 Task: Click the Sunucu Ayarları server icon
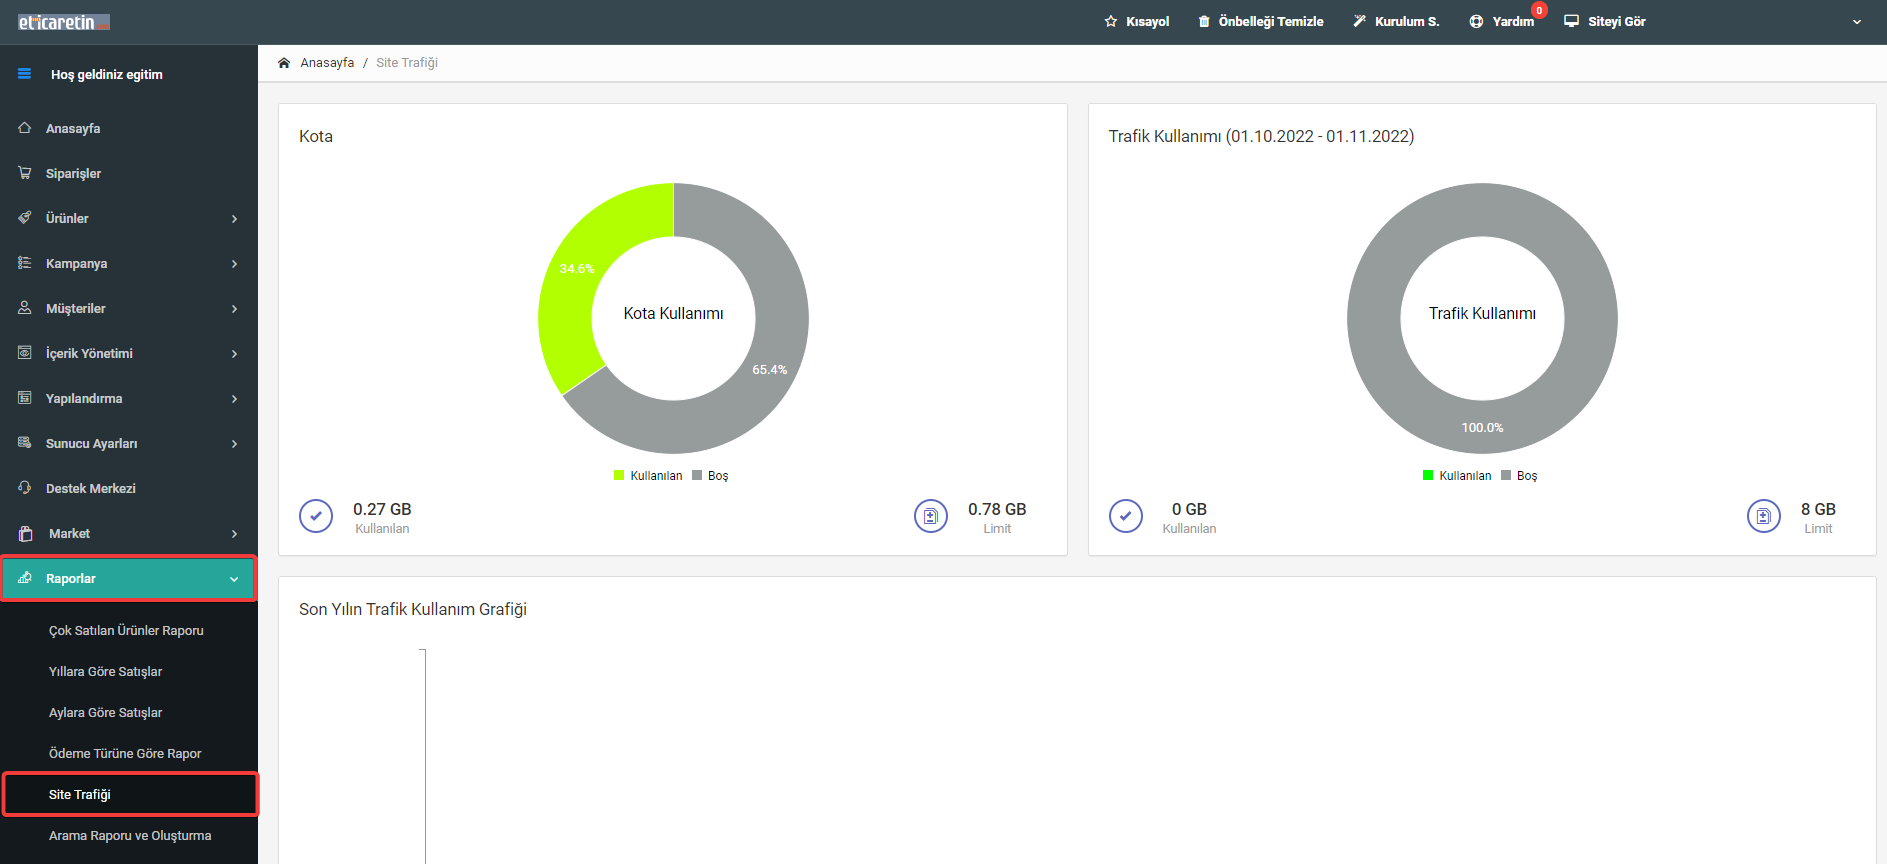click(x=25, y=443)
